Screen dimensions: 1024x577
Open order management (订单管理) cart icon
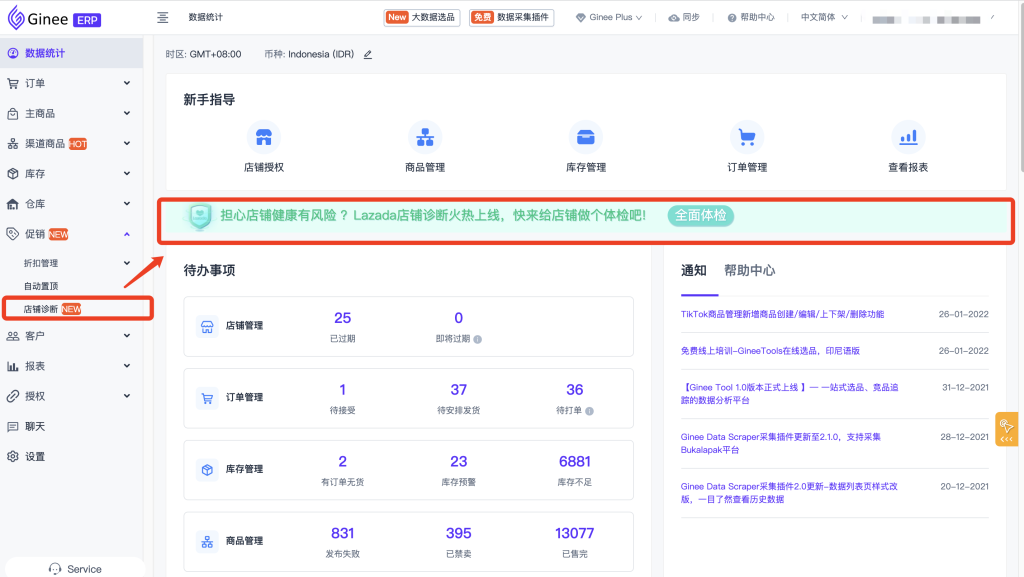coord(747,137)
